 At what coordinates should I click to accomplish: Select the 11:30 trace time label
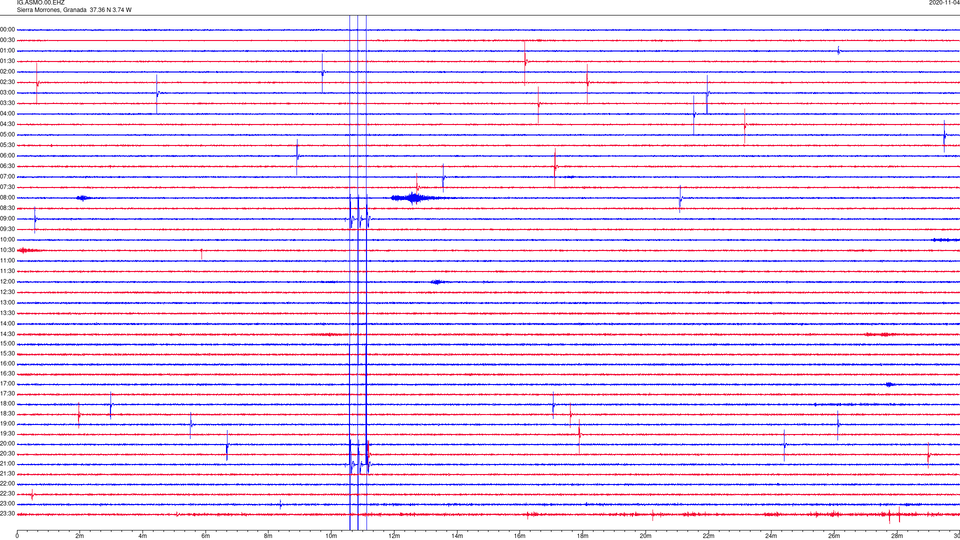point(7,271)
